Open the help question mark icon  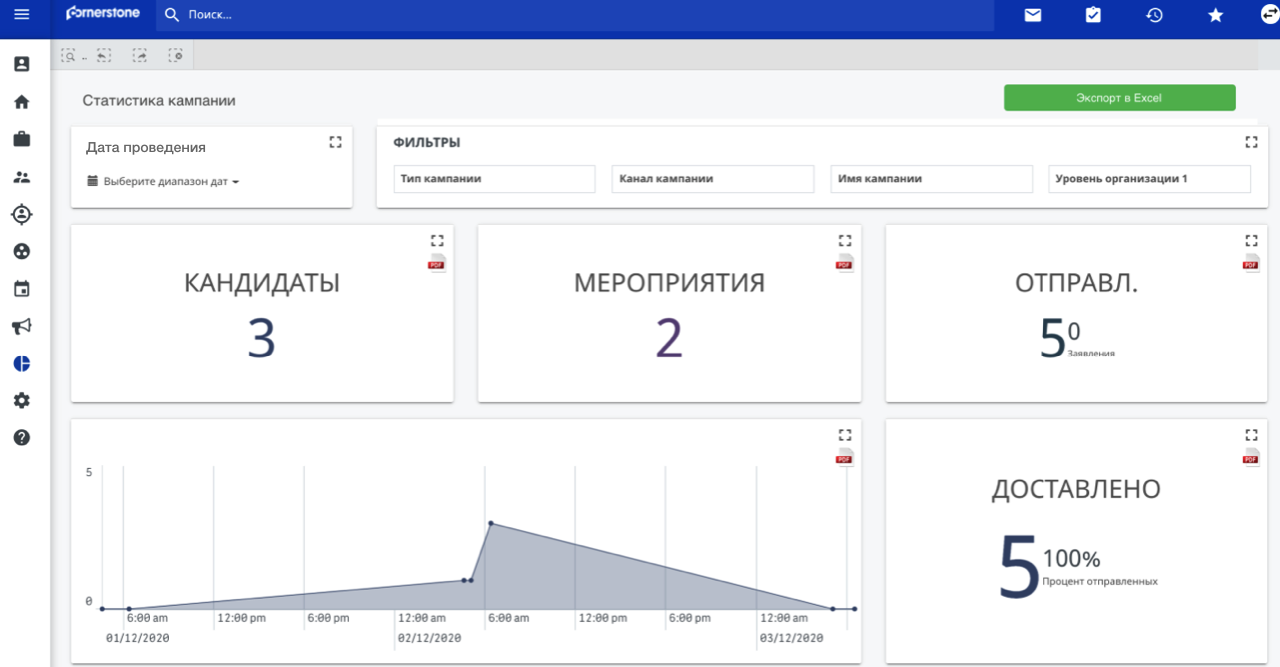click(x=21, y=438)
